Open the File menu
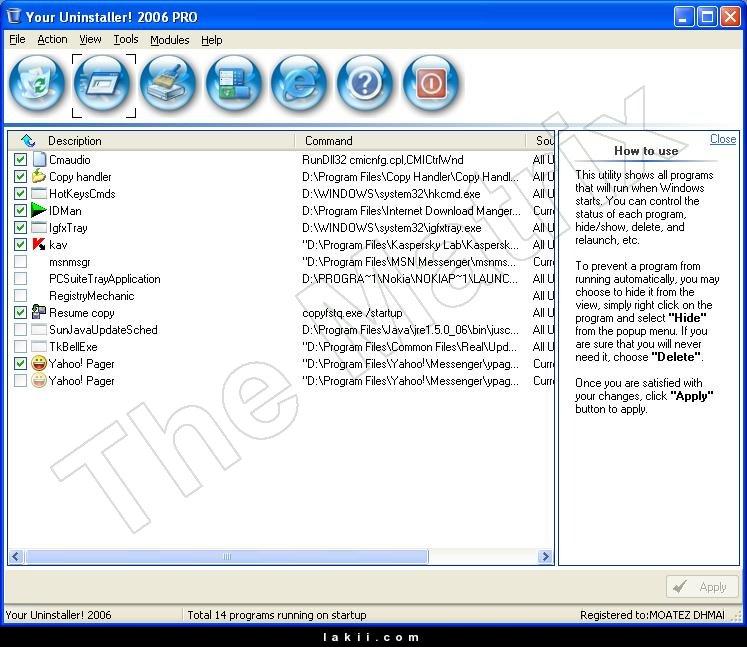The width and height of the screenshot is (747, 647). (x=17, y=40)
